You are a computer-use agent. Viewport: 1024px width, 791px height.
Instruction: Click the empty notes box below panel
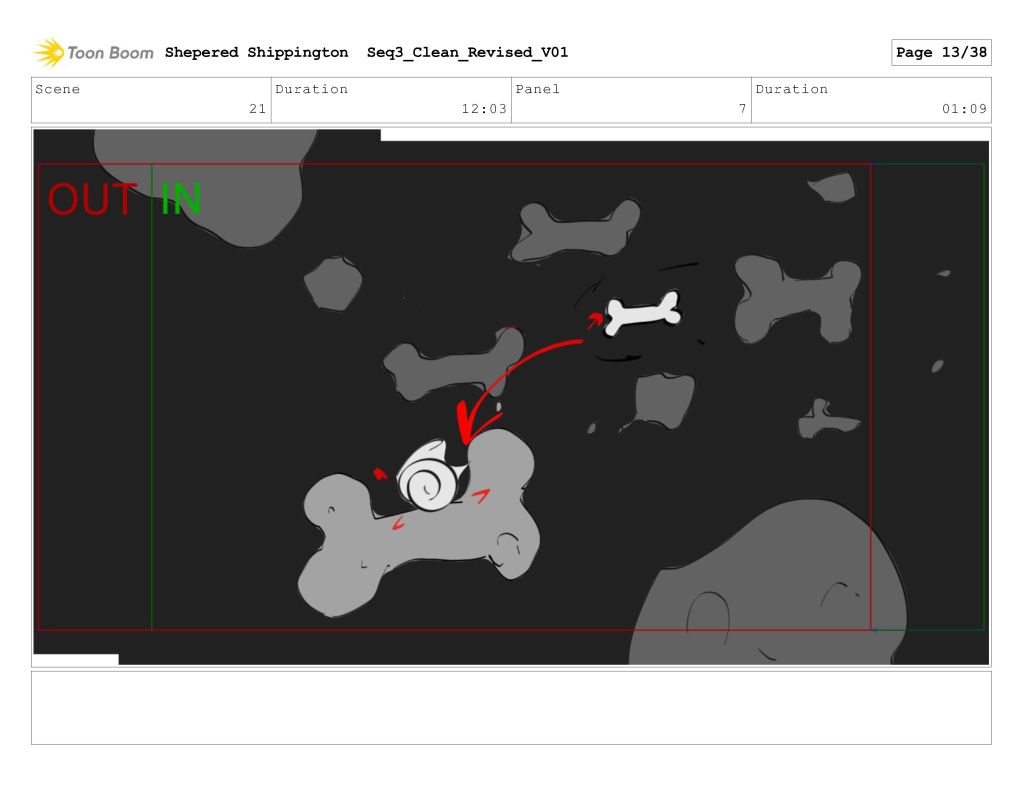click(511, 707)
